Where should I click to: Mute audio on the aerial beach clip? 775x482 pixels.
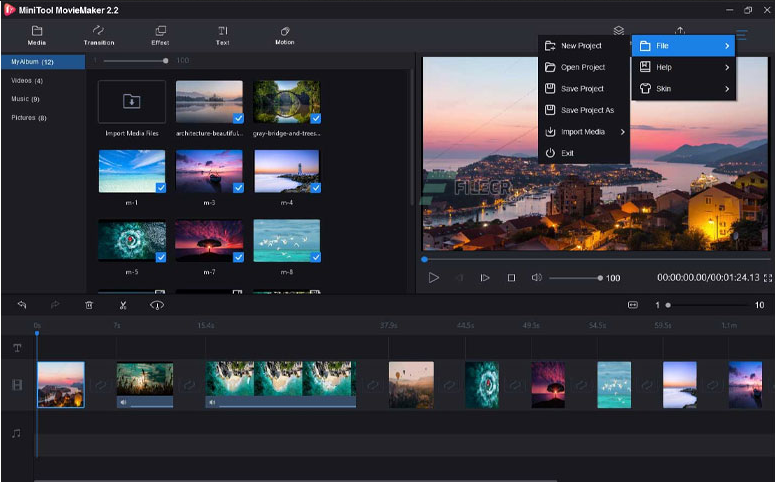[x=212, y=402]
